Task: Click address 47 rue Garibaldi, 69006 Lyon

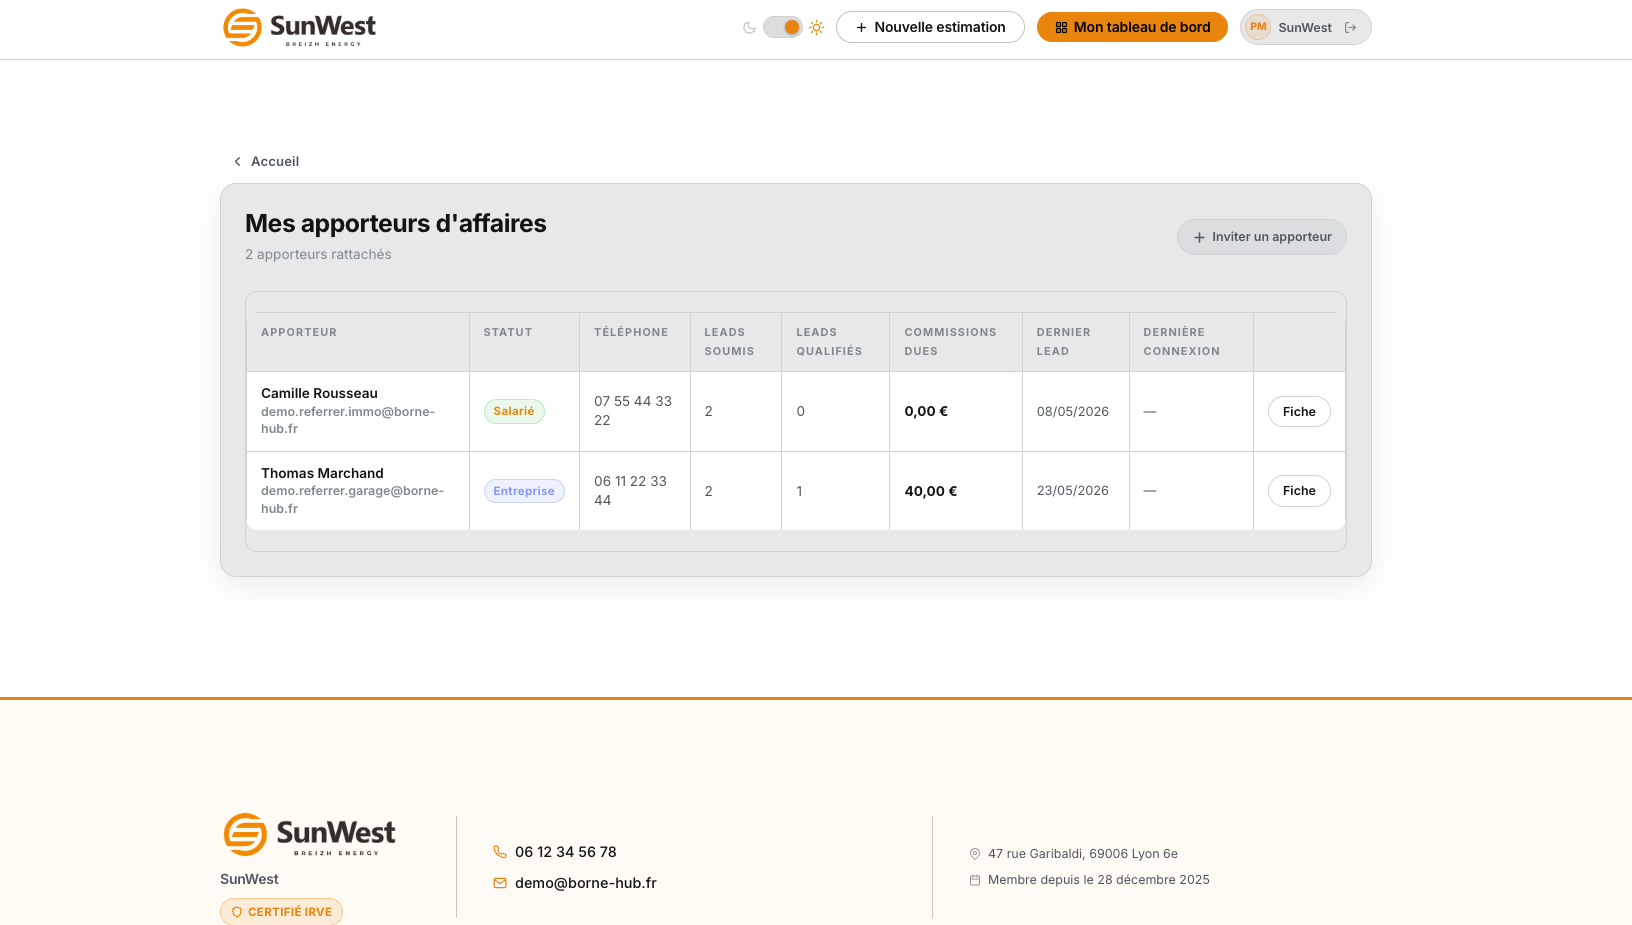Action: coord(1083,854)
